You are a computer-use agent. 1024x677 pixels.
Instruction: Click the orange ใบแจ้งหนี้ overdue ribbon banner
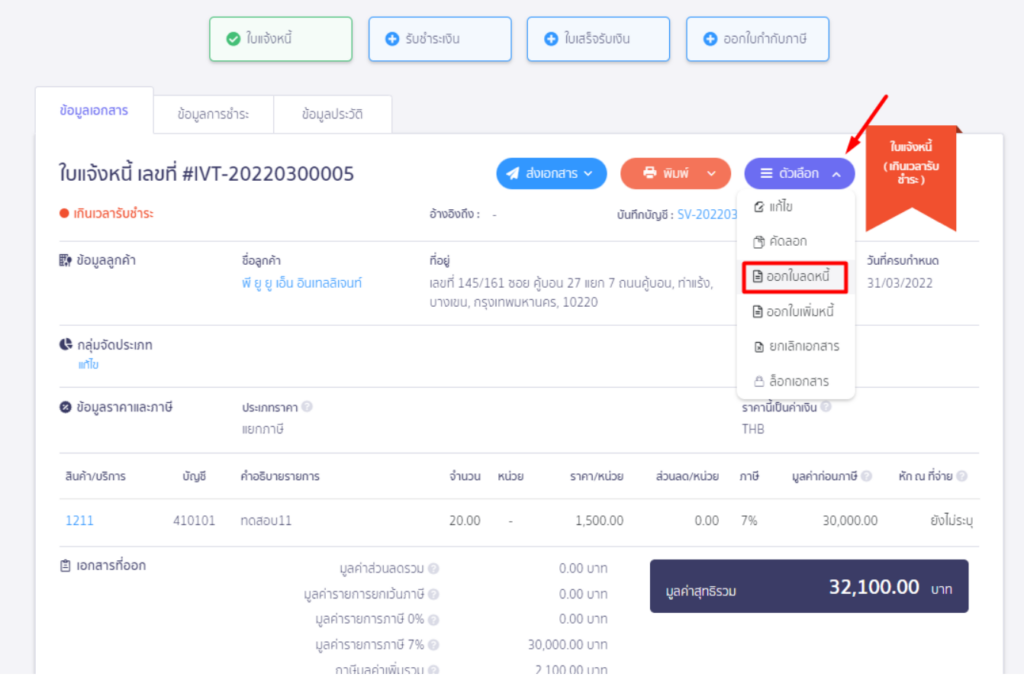911,176
